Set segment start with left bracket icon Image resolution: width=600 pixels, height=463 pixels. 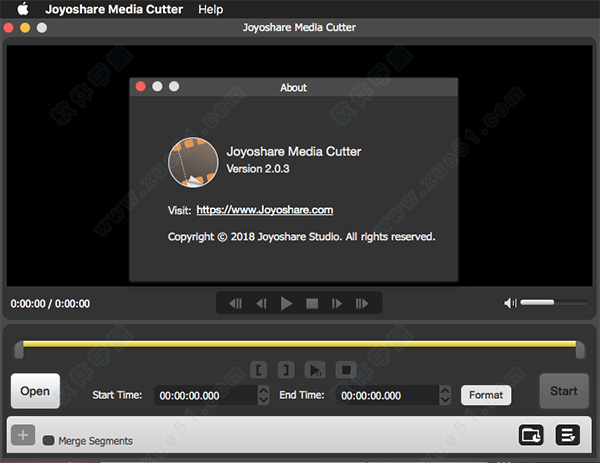(259, 370)
